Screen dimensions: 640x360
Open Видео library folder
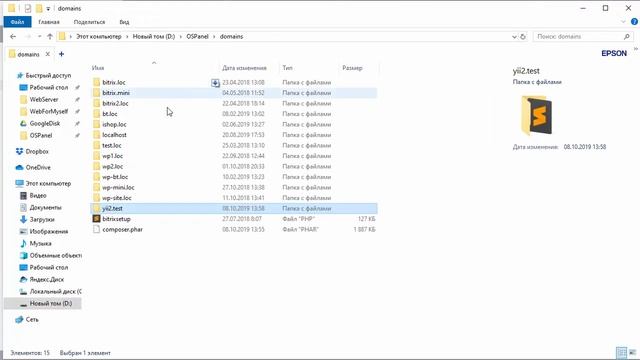[x=38, y=196]
